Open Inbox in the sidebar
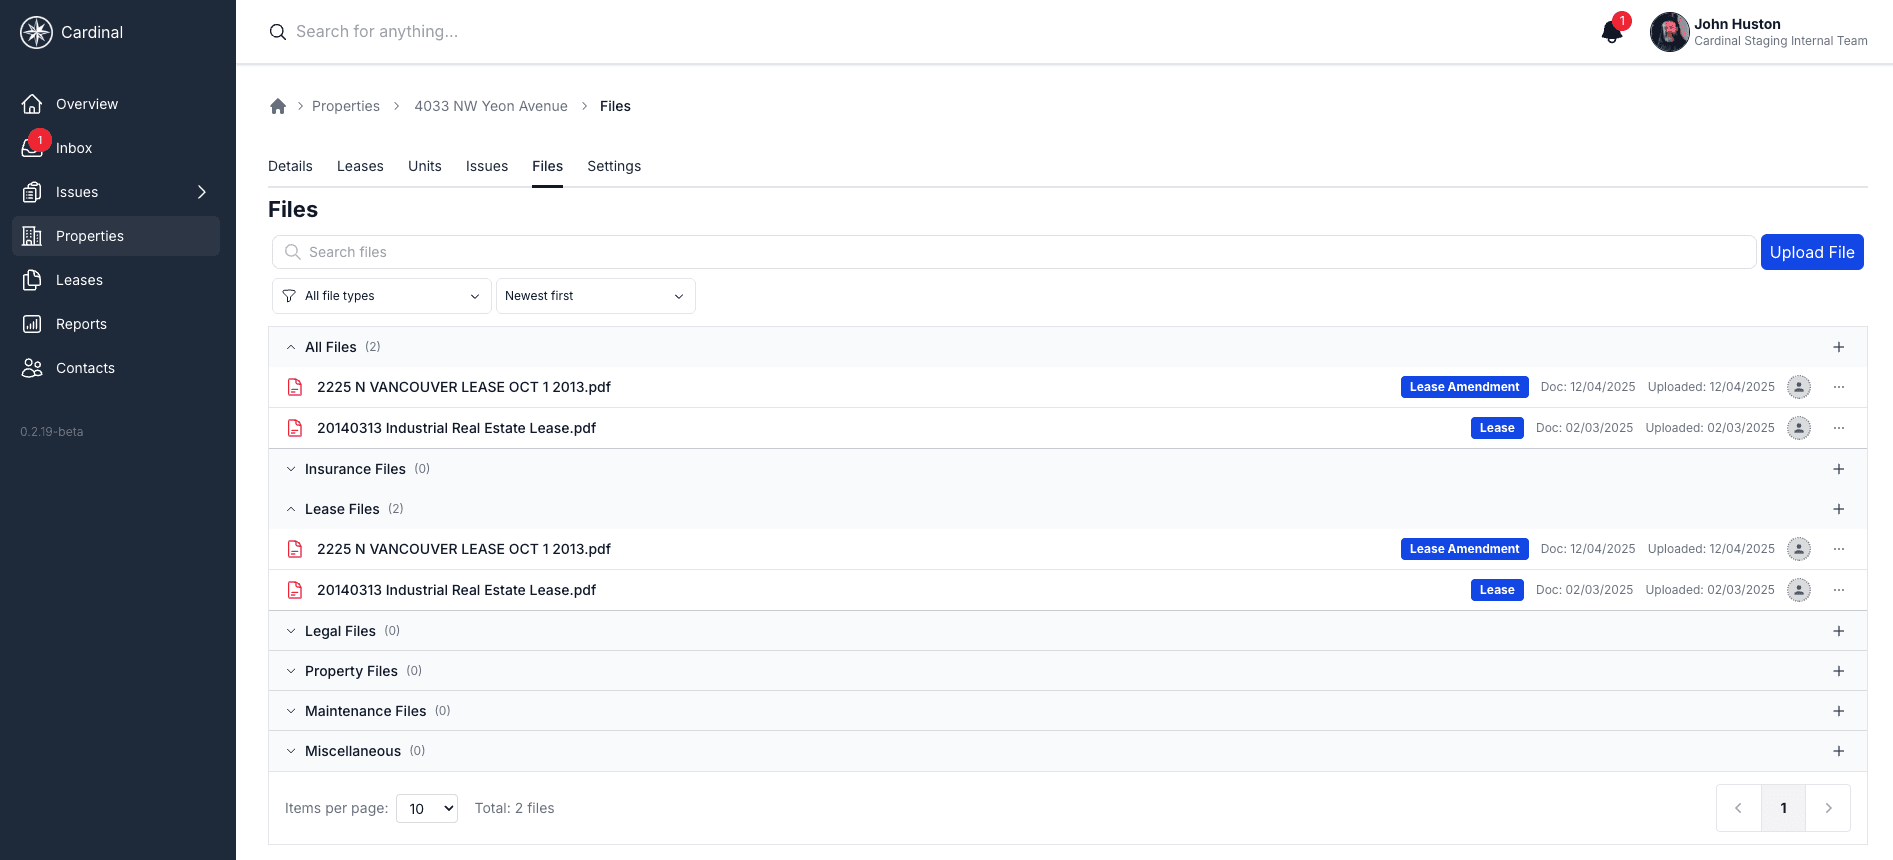1893x860 pixels. [116, 148]
